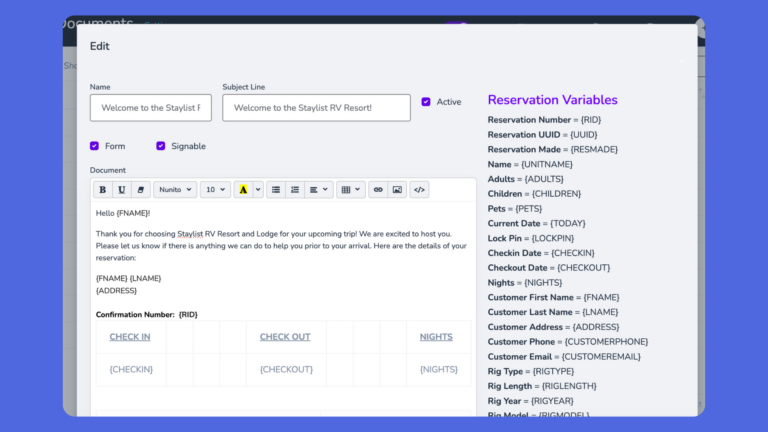The height and width of the screenshot is (432, 768).
Task: Click the {CHECKIN} table cell
Action: (x=131, y=369)
